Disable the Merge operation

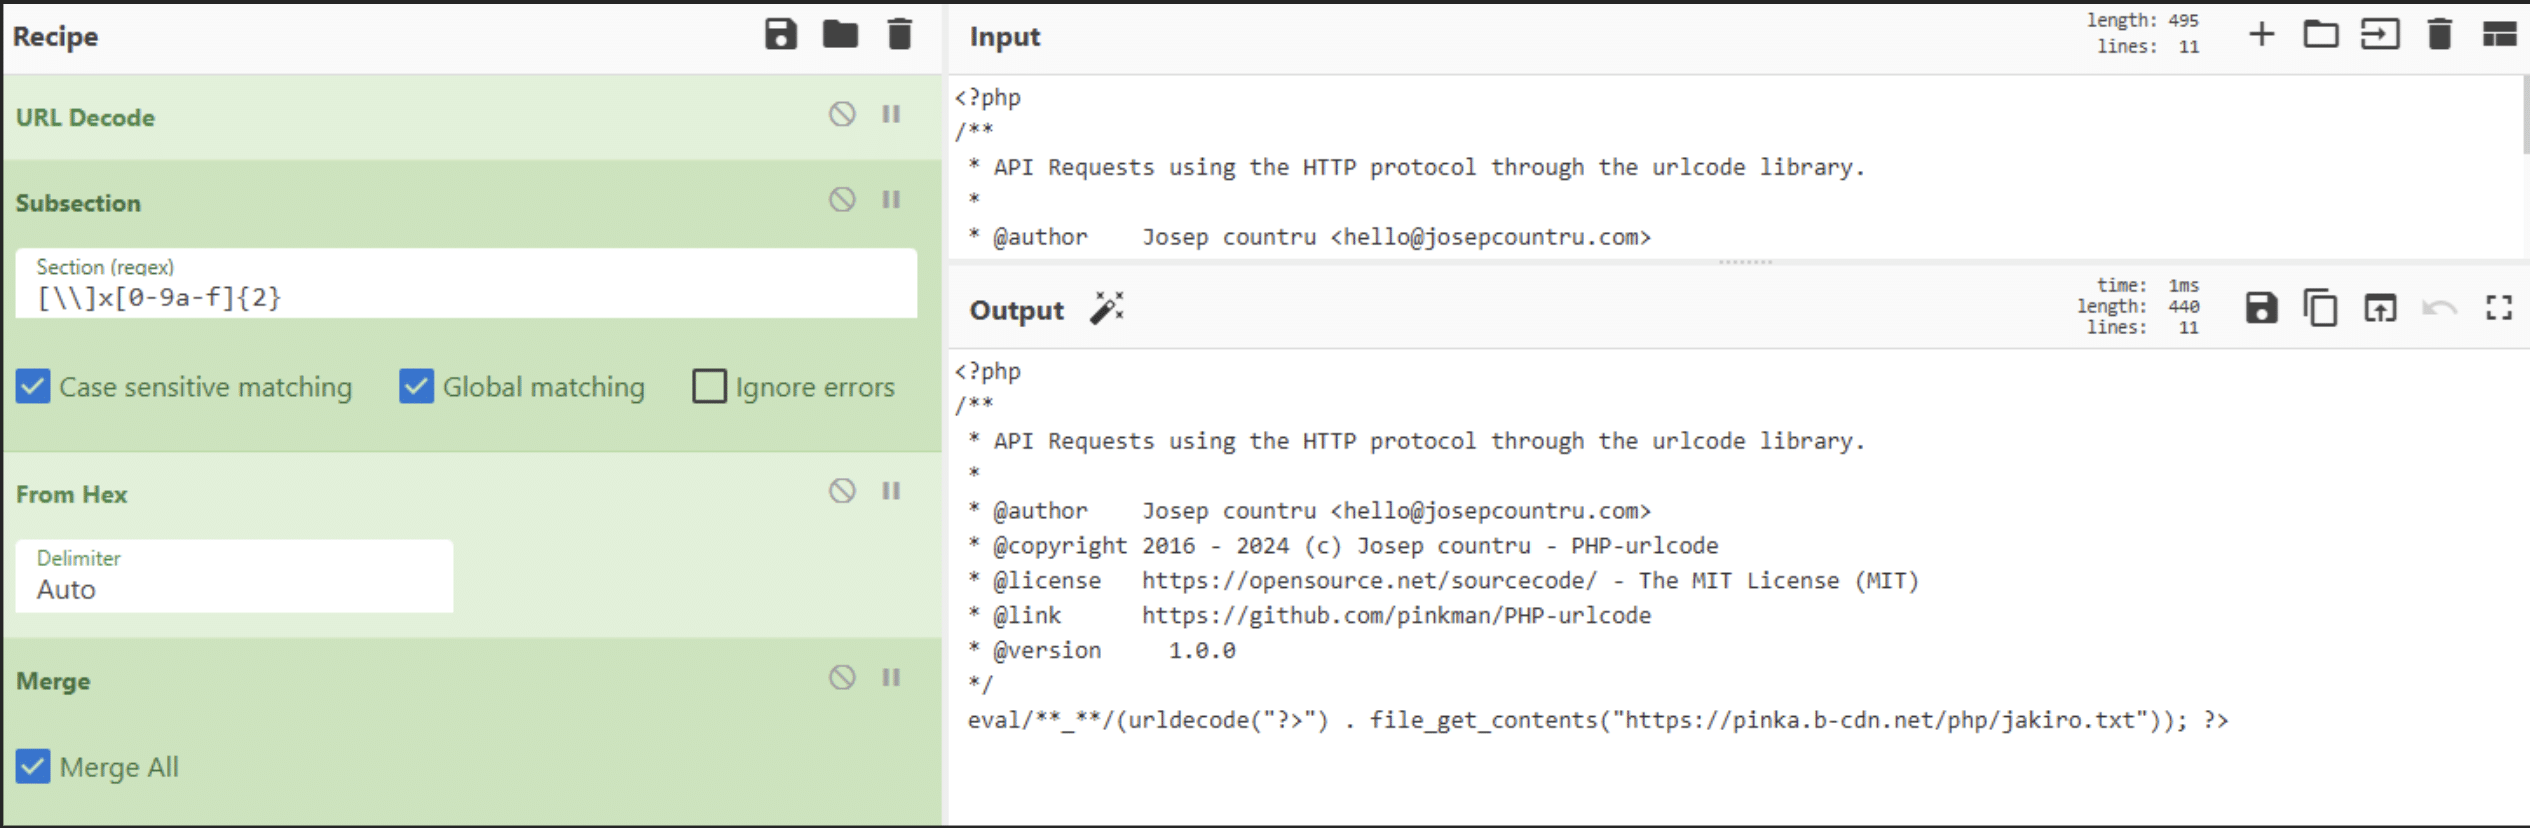tap(842, 678)
